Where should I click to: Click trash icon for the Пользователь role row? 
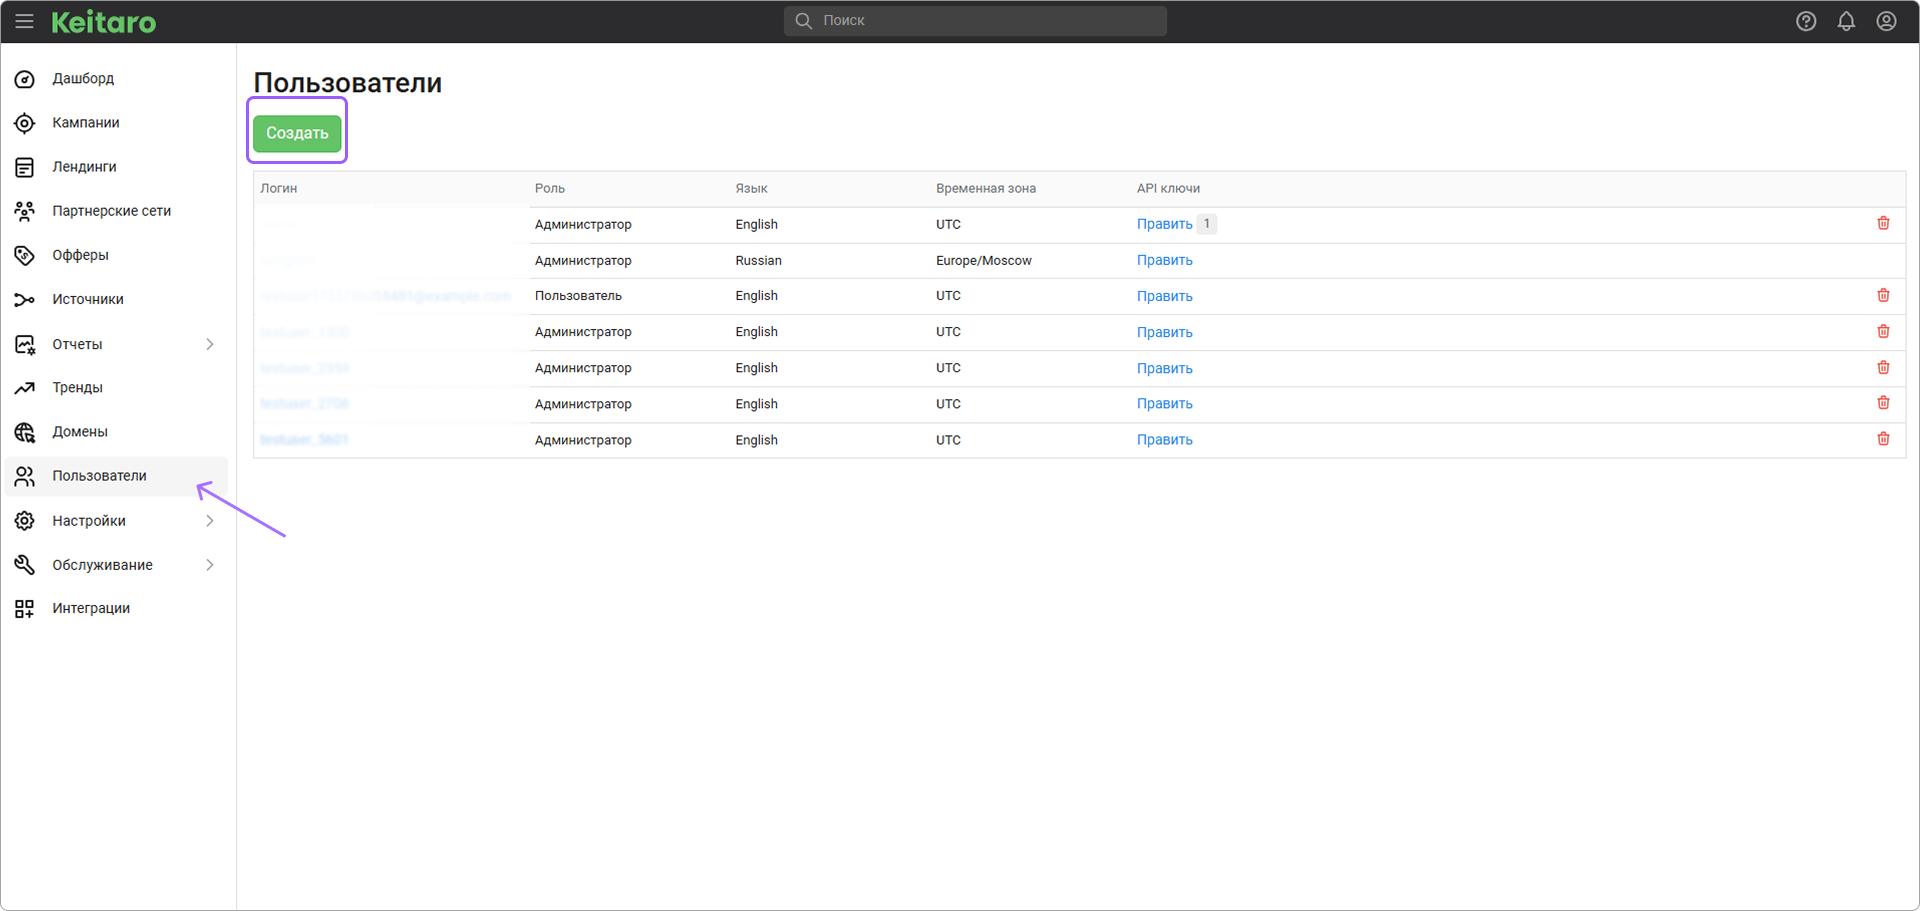[1883, 296]
